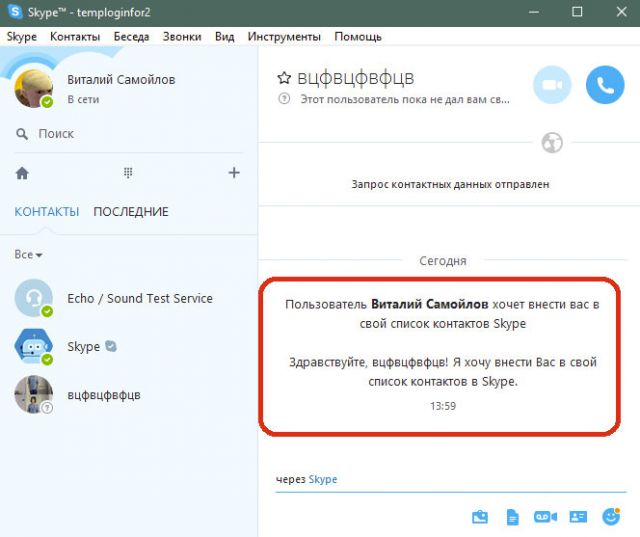This screenshot has width=640, height=537.
Task: Open the Контакты menu
Action: click(75, 37)
